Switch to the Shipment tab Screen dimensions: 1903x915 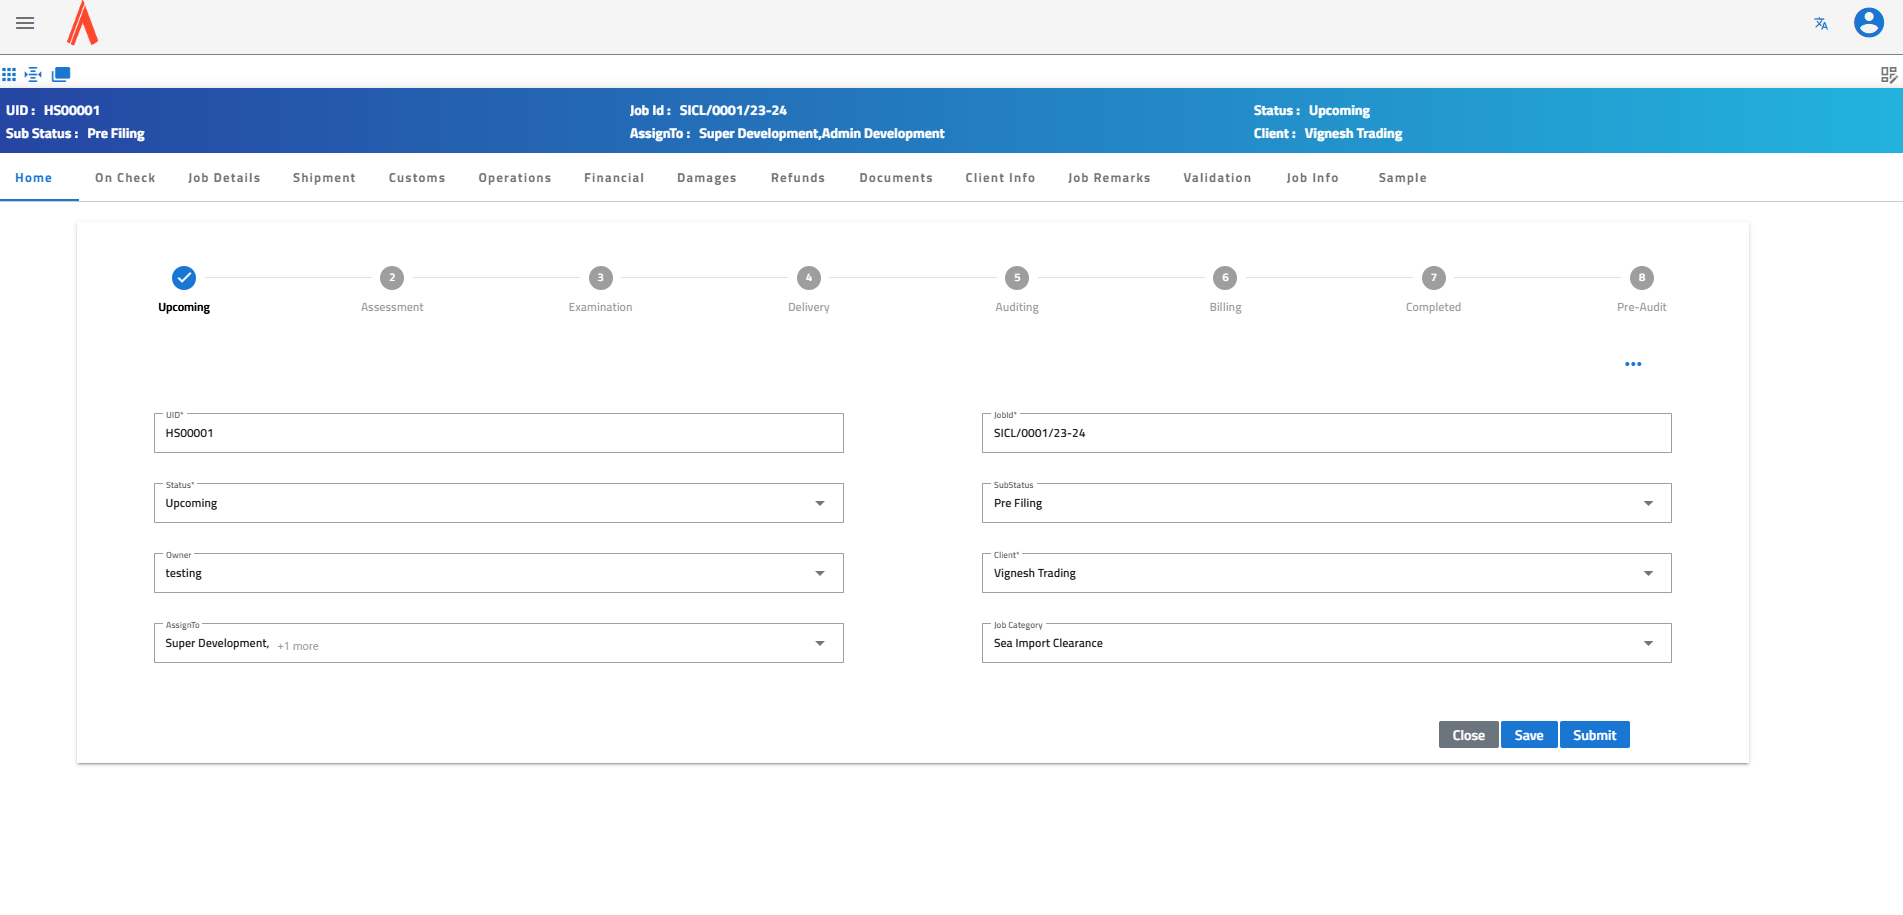point(324,178)
